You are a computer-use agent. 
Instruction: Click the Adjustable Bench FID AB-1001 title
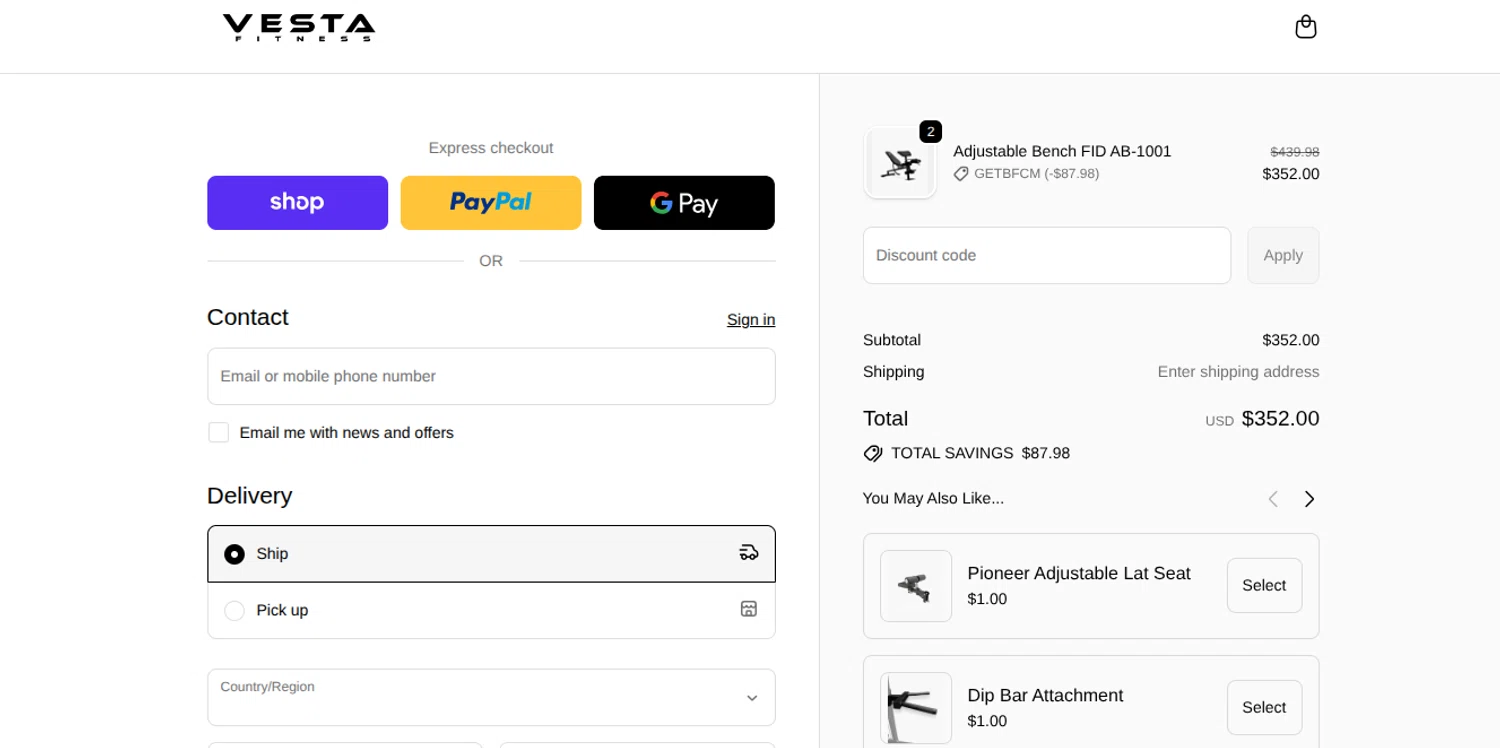1062,151
